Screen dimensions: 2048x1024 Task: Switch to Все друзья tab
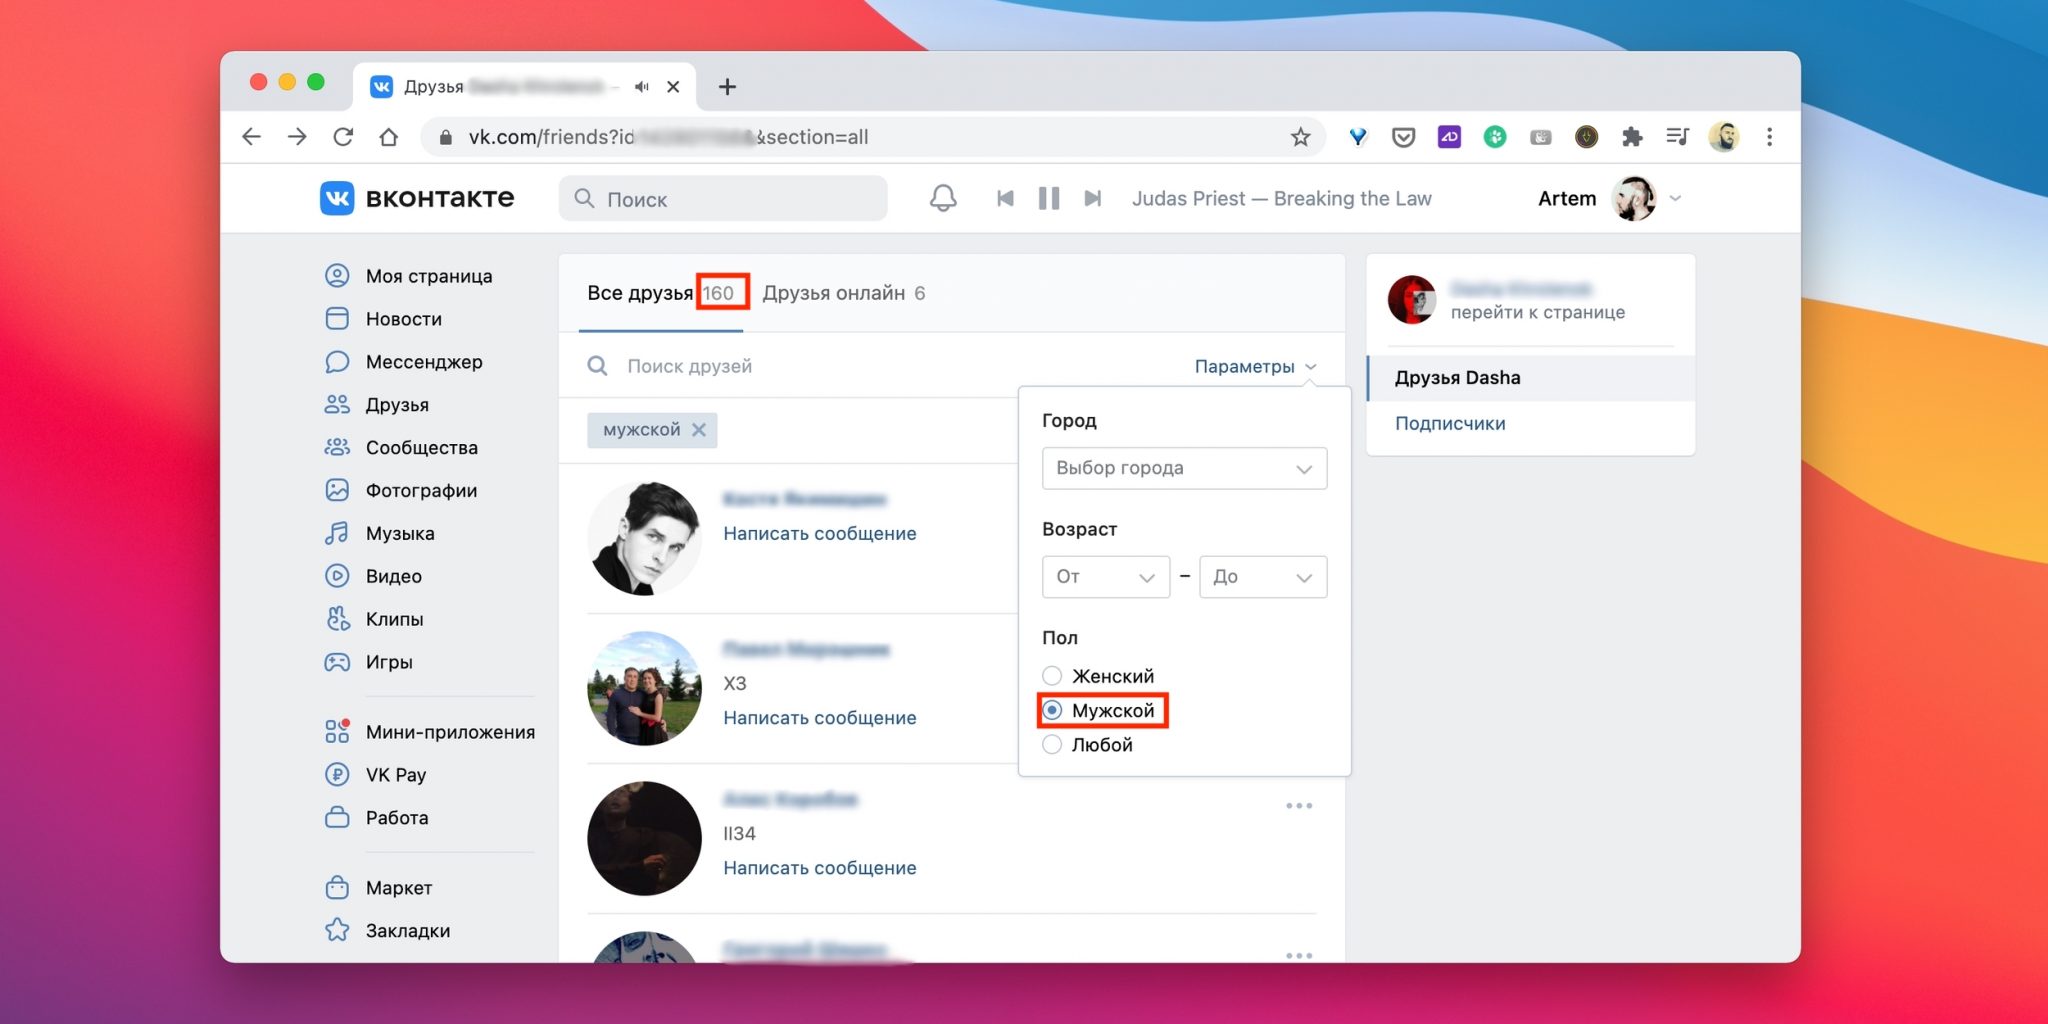point(661,293)
